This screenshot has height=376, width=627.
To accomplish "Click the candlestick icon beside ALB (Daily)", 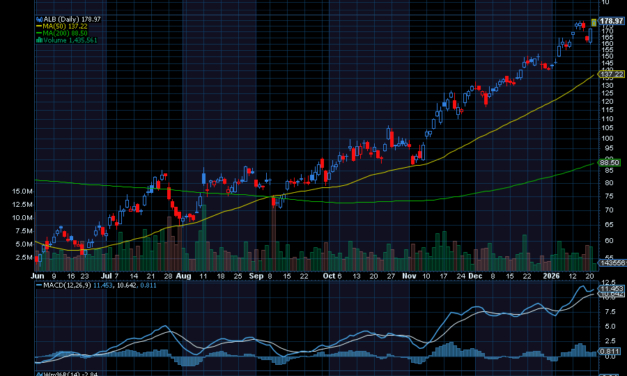I will [x=39, y=19].
